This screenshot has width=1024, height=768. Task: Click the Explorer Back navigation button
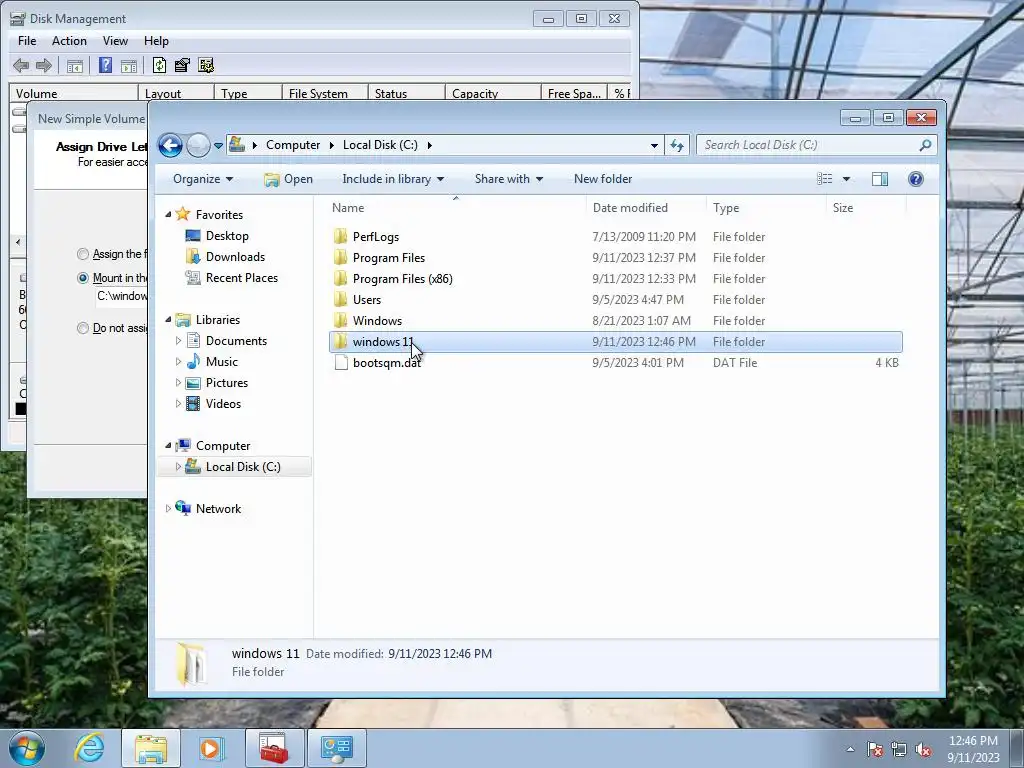170,145
